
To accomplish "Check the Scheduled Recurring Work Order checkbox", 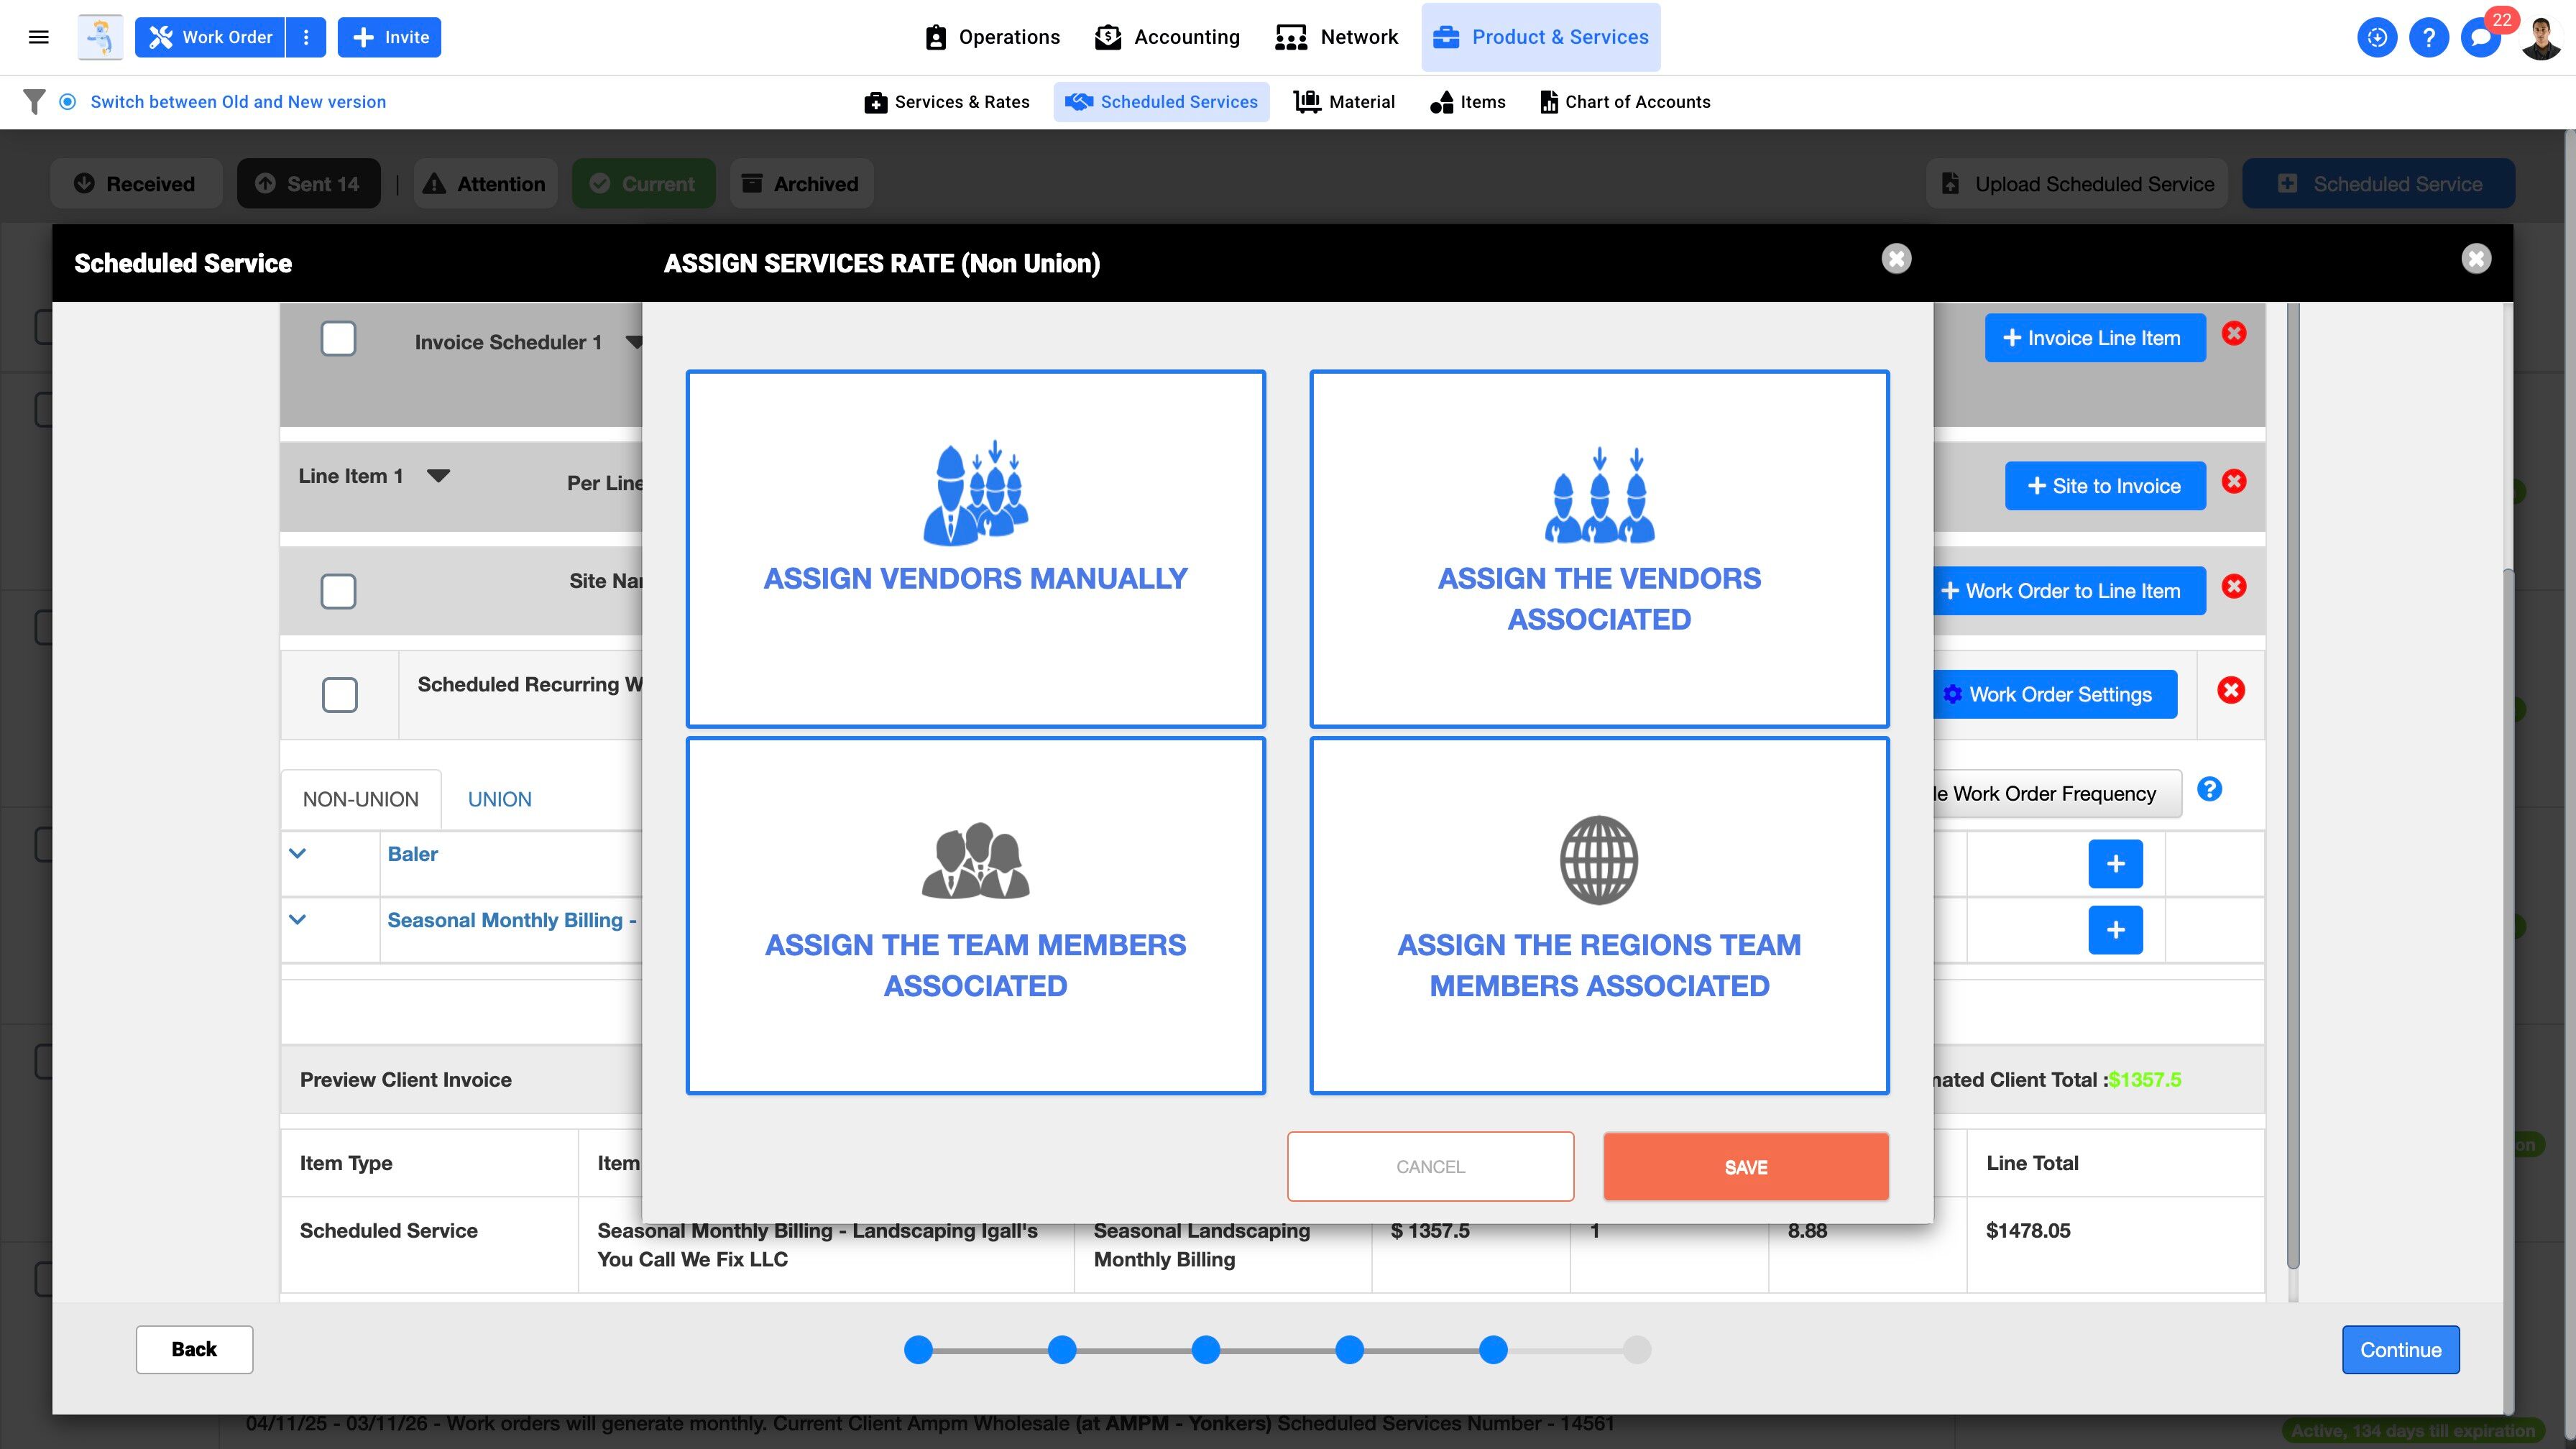I will pyautogui.click(x=340, y=695).
